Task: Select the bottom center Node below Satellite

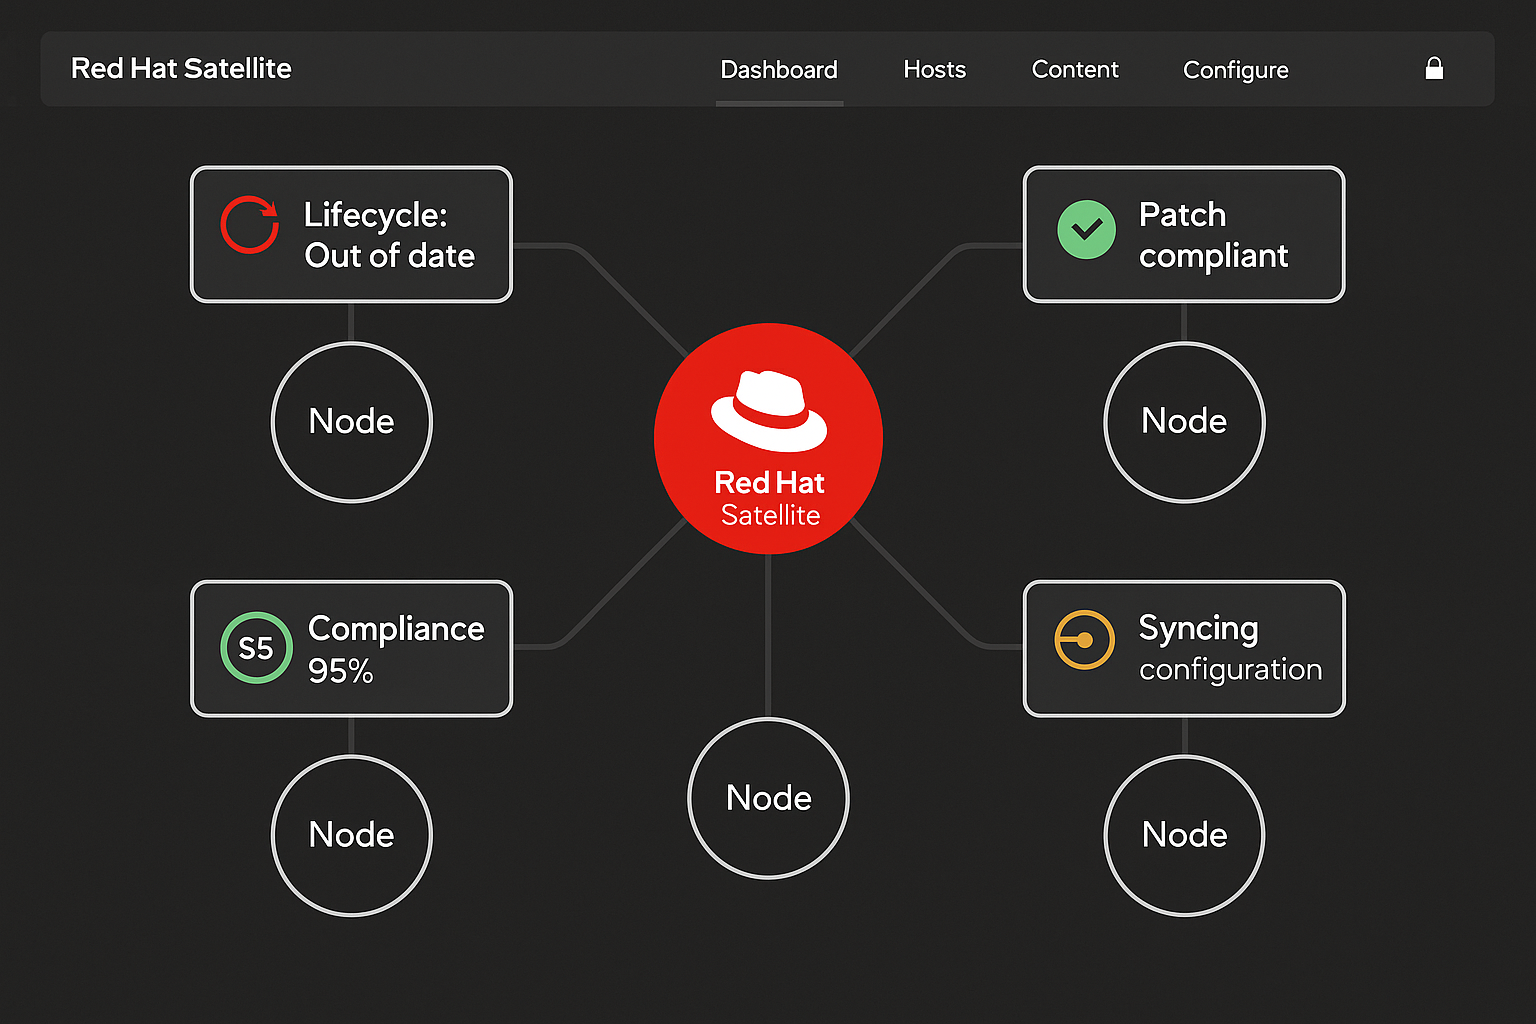Action: point(768,798)
